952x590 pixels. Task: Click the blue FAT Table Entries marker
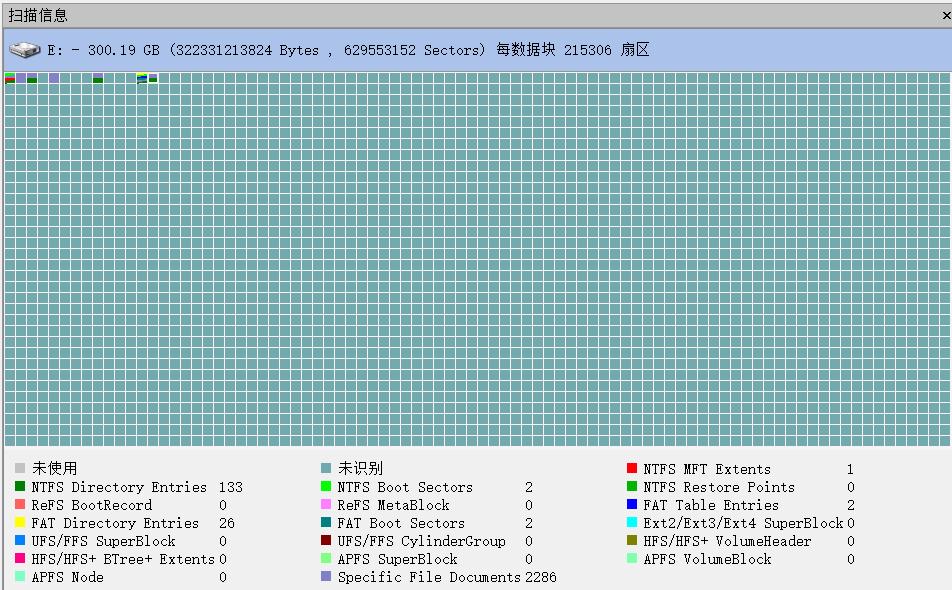631,505
